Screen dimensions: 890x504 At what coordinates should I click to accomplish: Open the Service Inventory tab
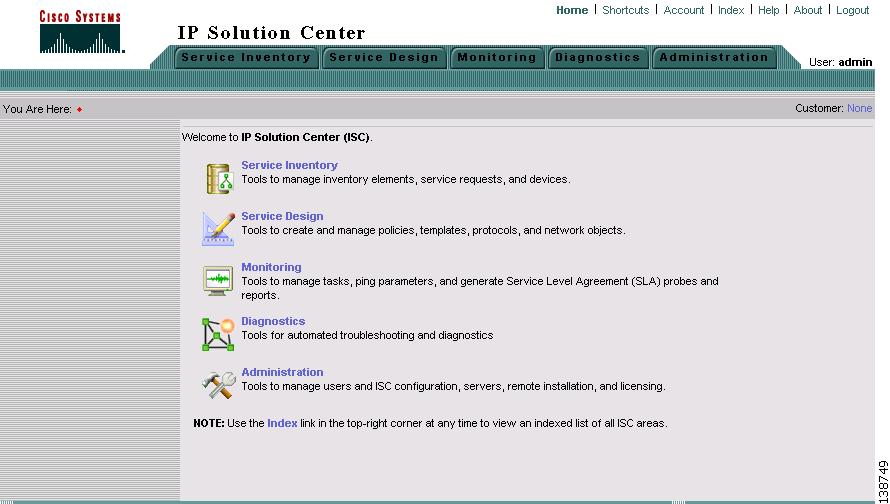tap(246, 57)
